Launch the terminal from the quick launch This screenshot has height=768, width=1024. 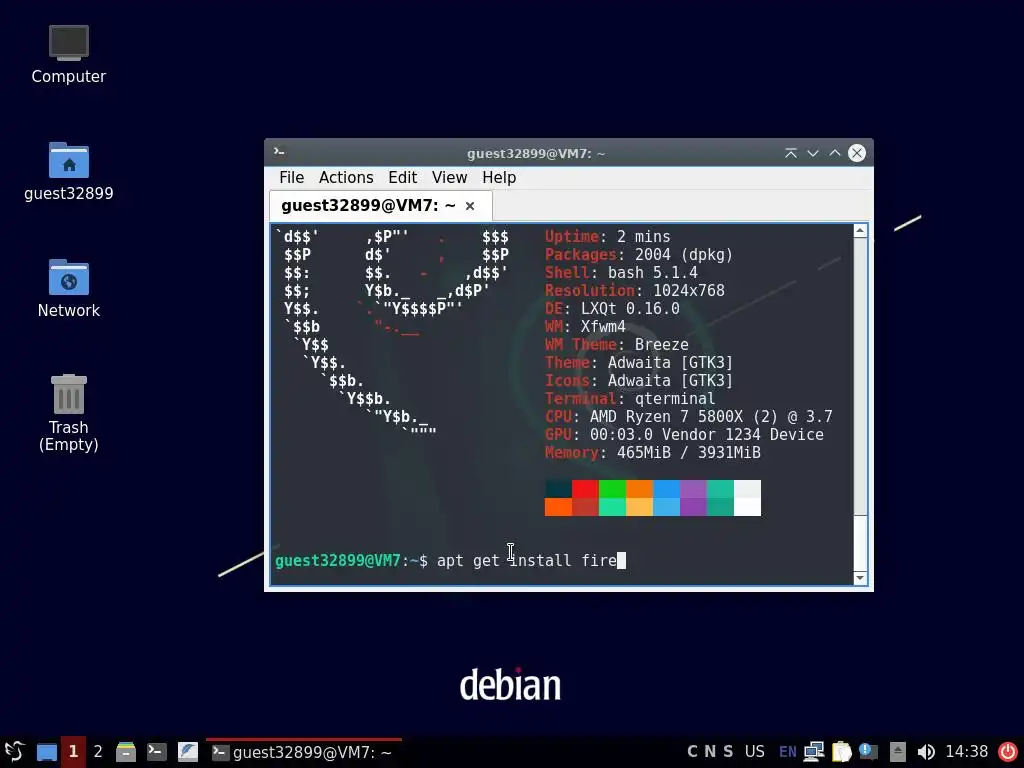tap(157, 752)
